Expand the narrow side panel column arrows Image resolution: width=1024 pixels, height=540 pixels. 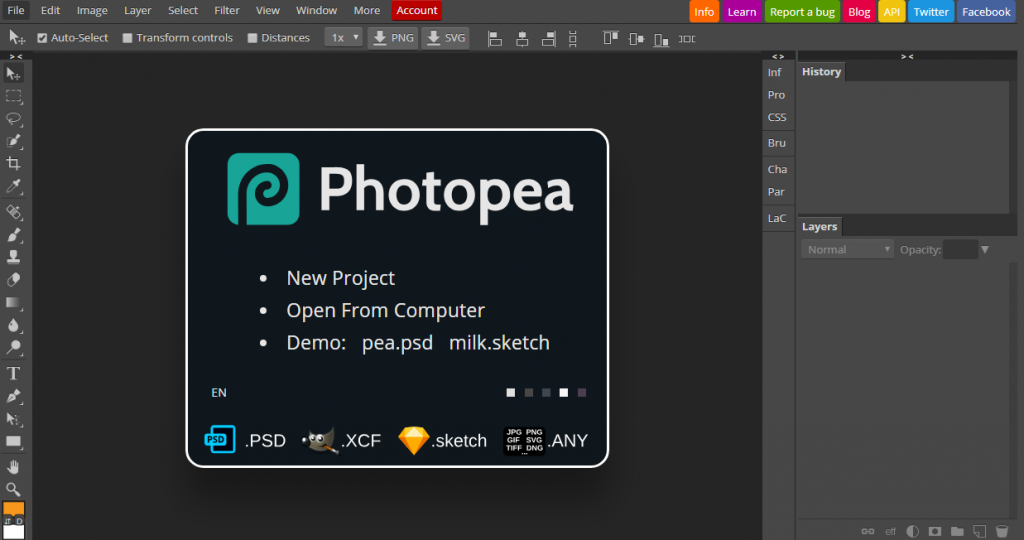(778, 57)
